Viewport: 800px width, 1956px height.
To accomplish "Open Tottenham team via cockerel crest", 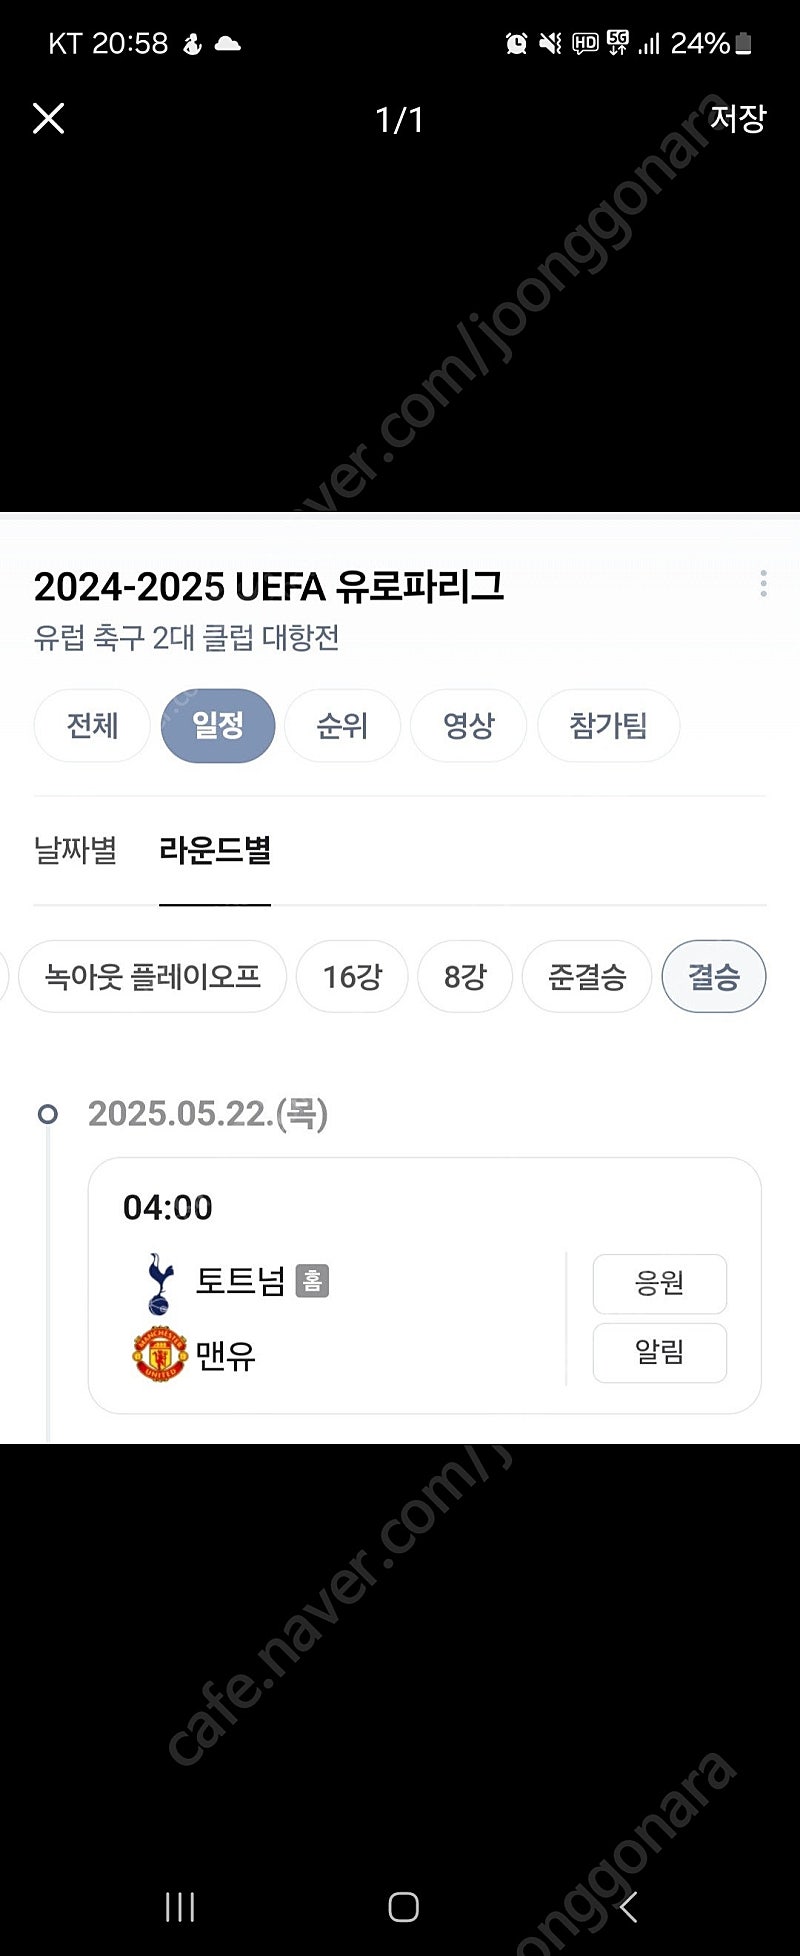I will coord(160,1283).
